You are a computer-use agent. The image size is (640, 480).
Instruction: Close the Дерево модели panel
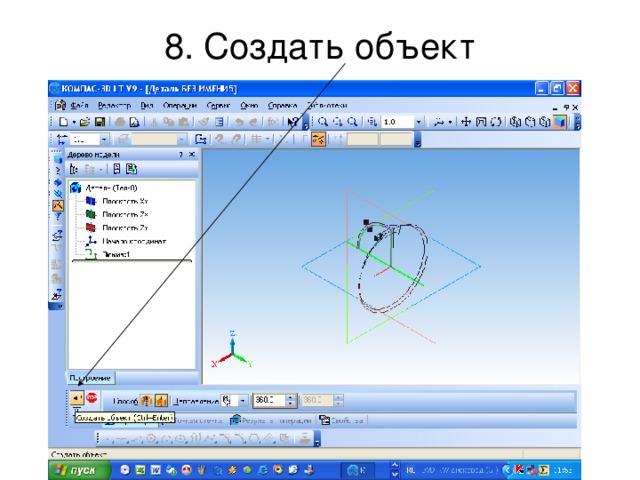(191, 155)
